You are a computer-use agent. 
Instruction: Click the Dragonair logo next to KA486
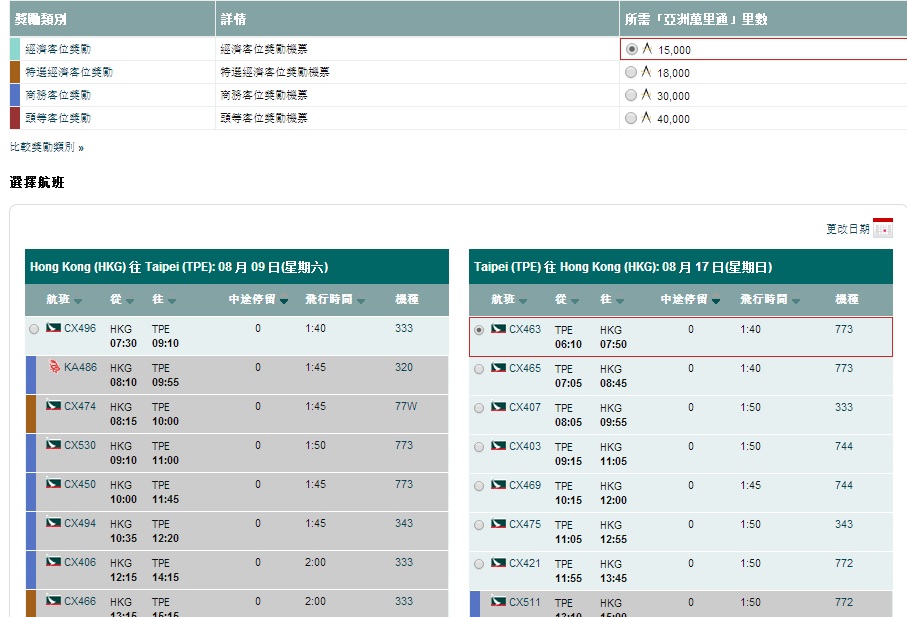coord(54,367)
